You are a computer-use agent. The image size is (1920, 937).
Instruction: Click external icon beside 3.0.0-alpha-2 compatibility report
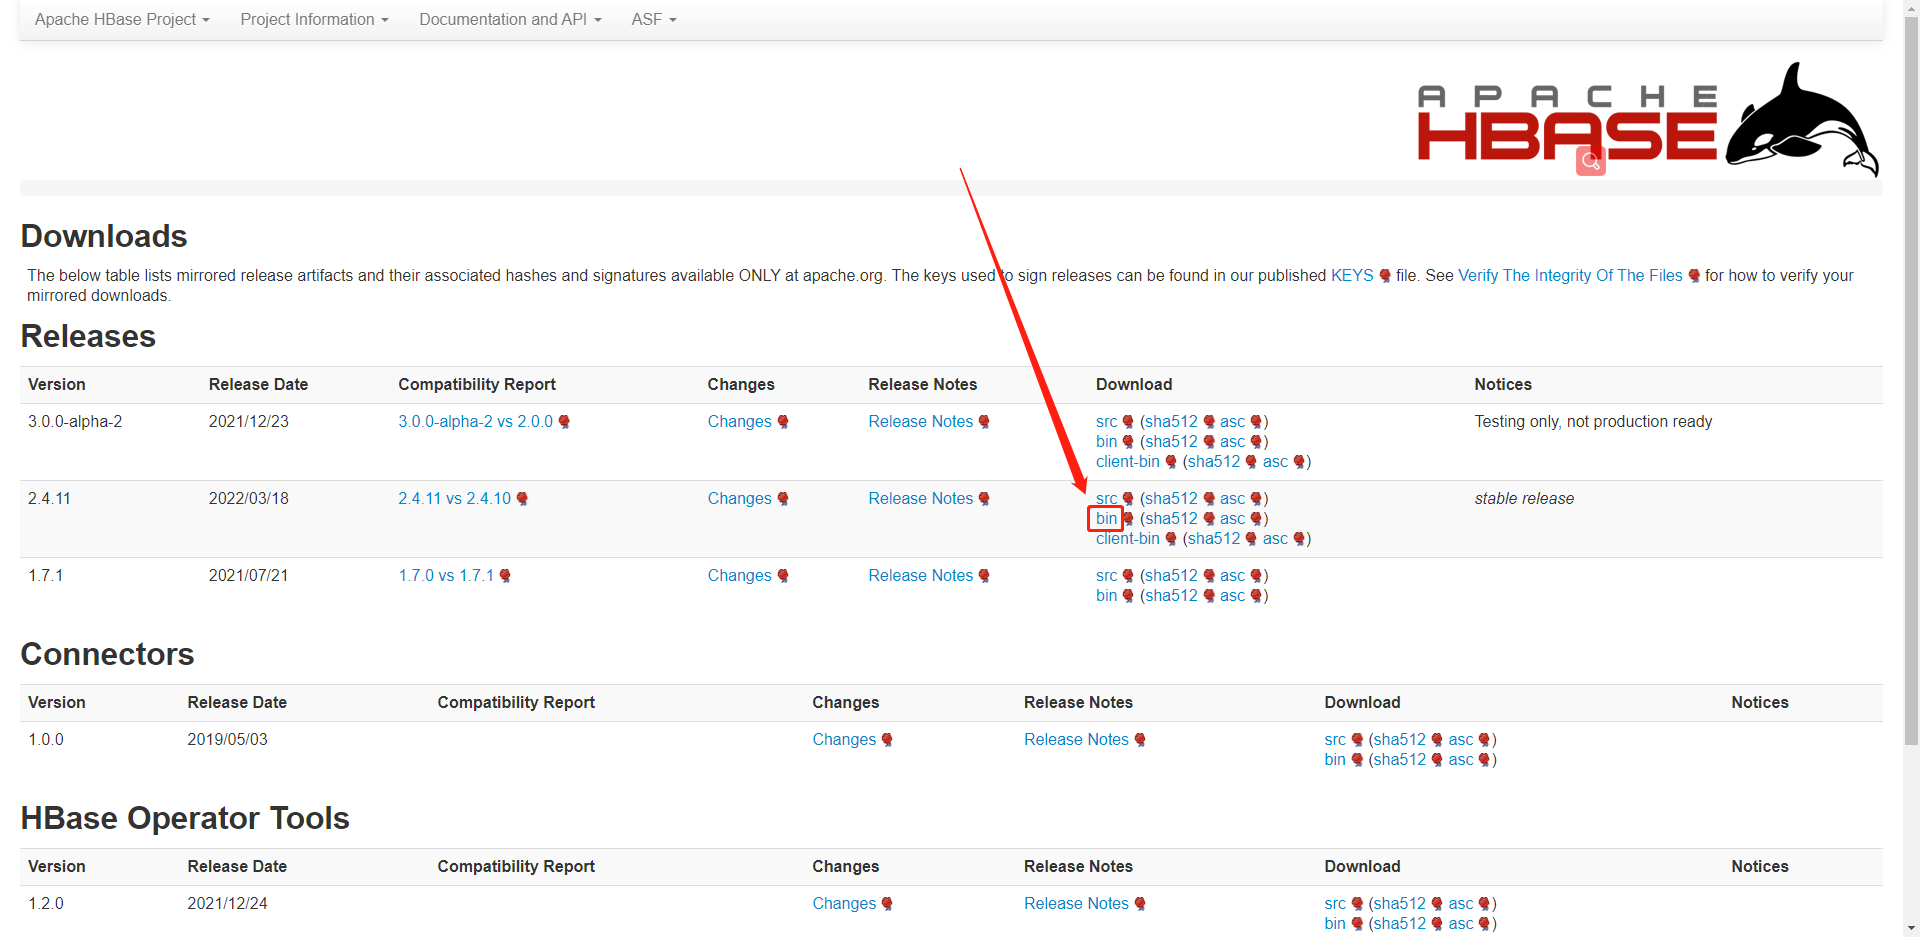[x=564, y=422]
